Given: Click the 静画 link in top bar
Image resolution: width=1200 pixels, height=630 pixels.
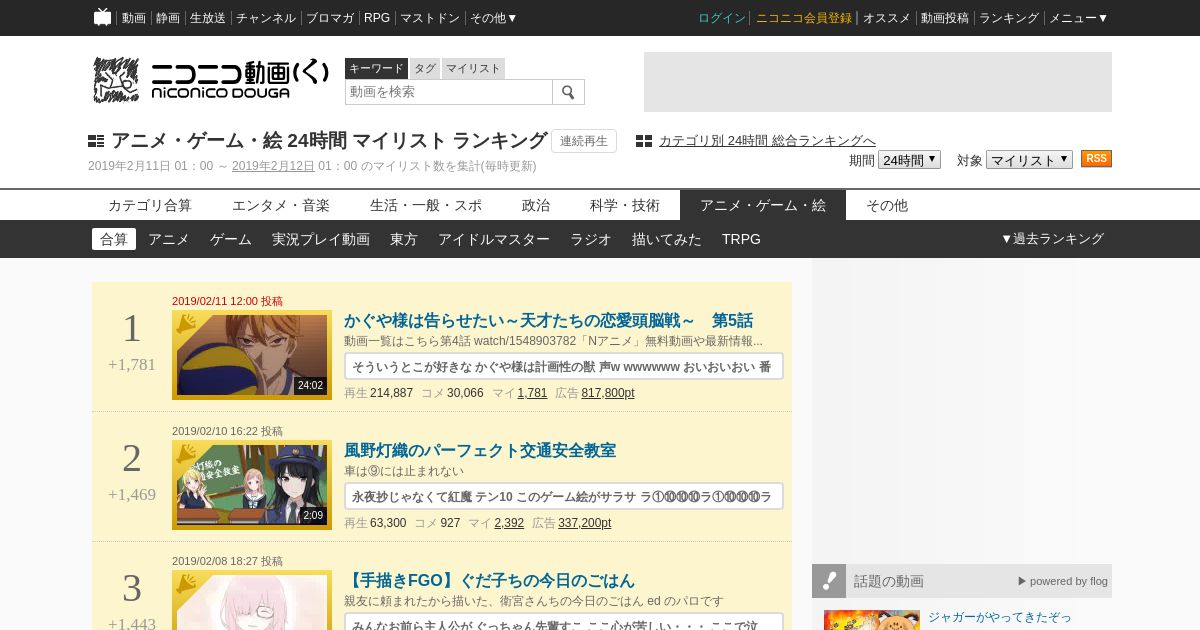Looking at the screenshot, I should pyautogui.click(x=168, y=18).
